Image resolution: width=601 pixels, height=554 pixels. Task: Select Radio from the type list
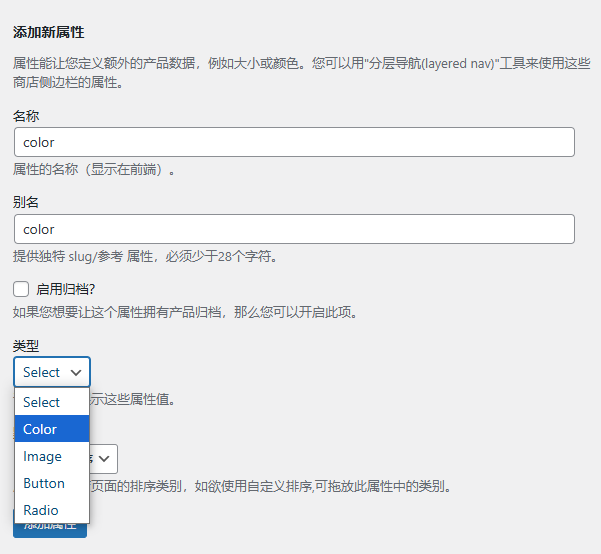pos(41,510)
